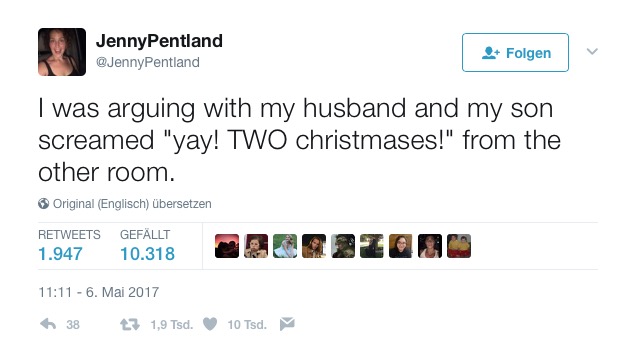Expand tweet options chevron menu
Viewport: 634px width, 362px height.
[x=592, y=51]
